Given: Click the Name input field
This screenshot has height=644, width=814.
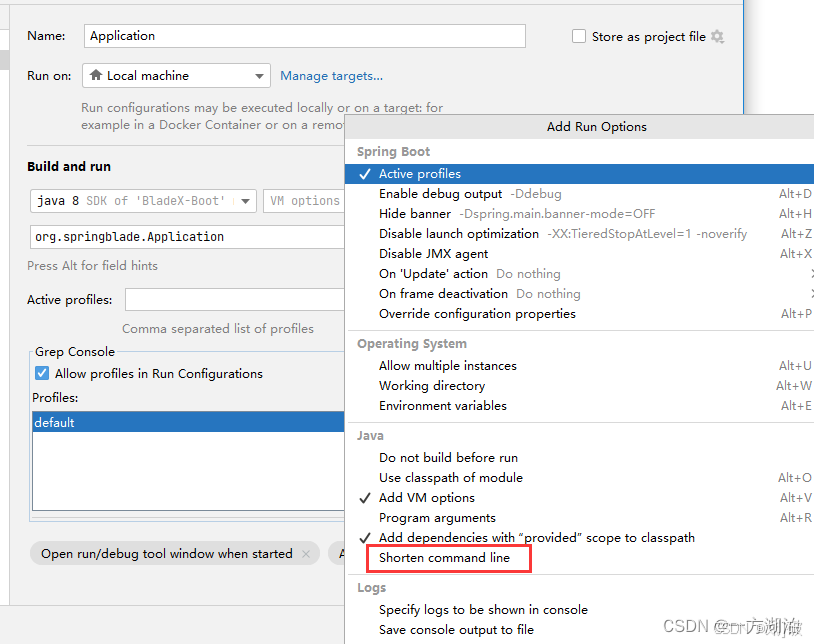Looking at the screenshot, I should click(x=305, y=36).
